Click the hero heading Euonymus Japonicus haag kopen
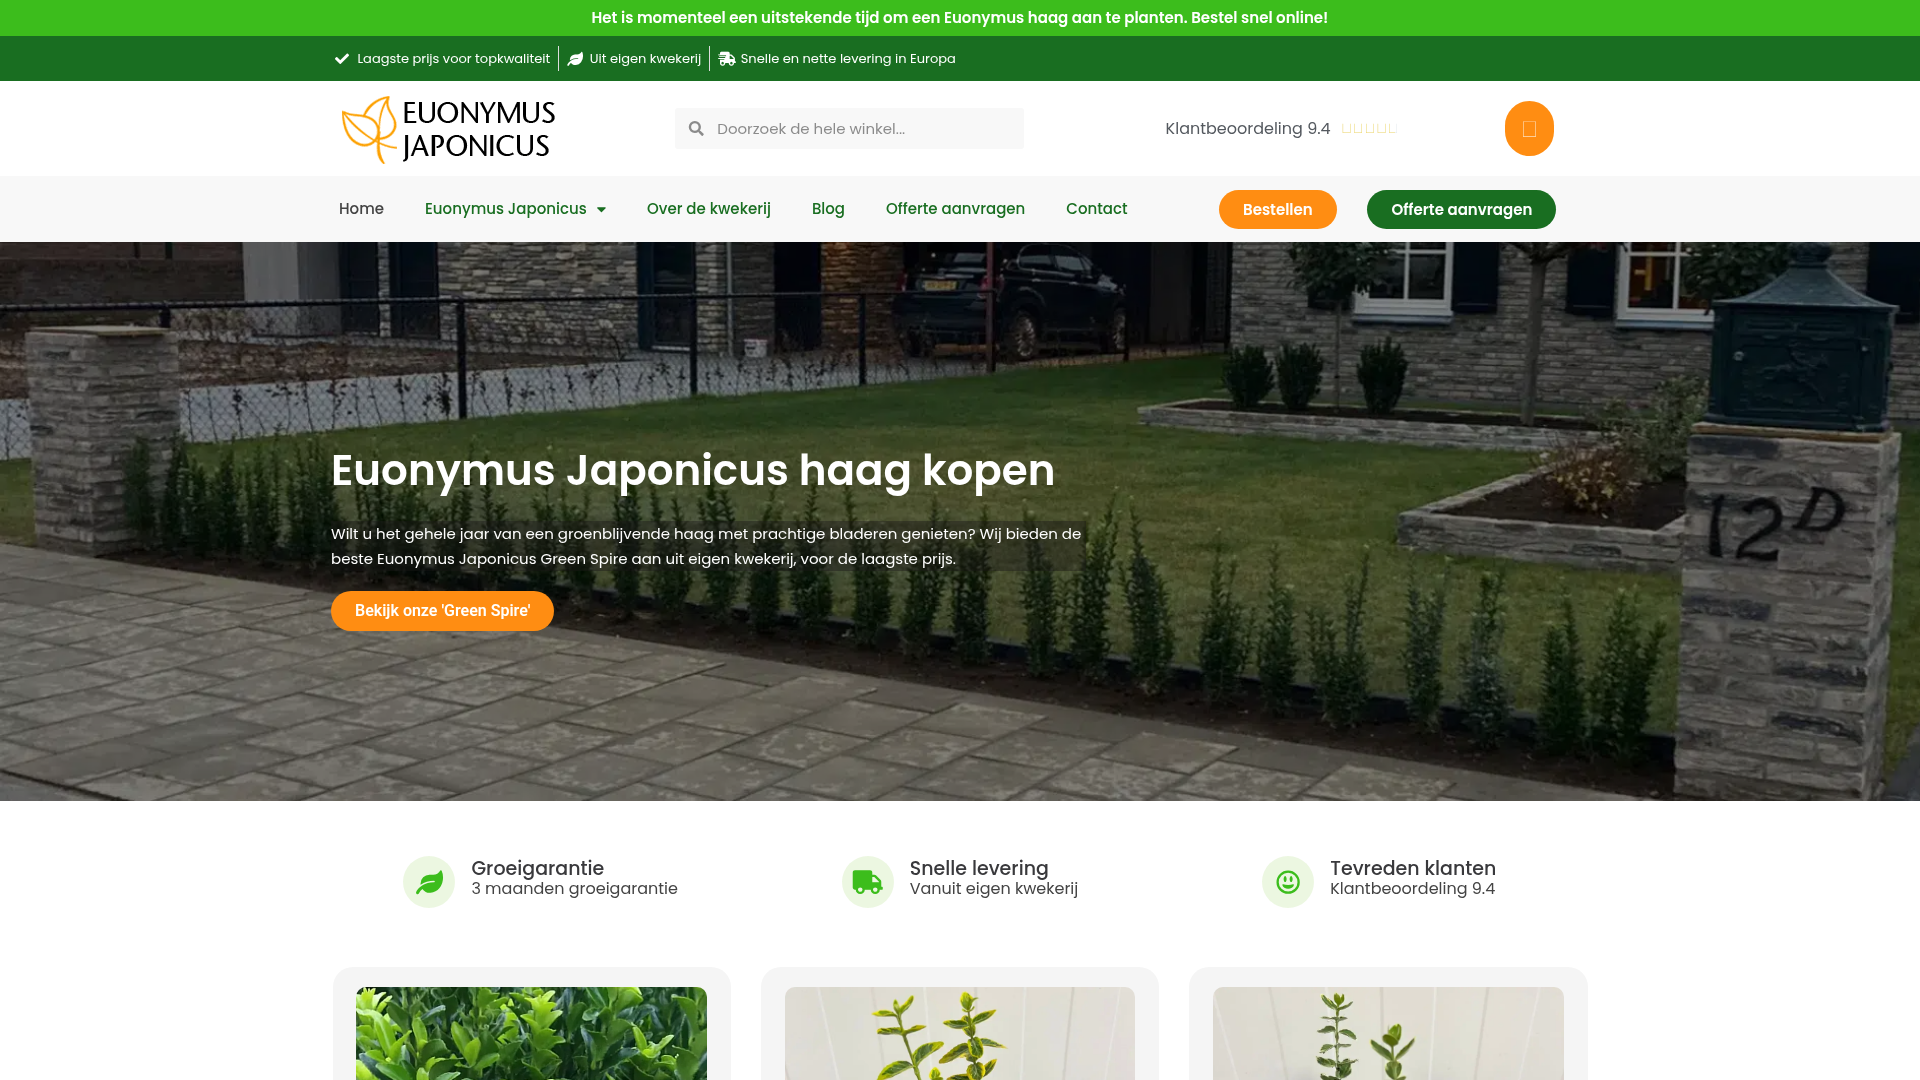Viewport: 1920px width, 1080px height. [693, 470]
